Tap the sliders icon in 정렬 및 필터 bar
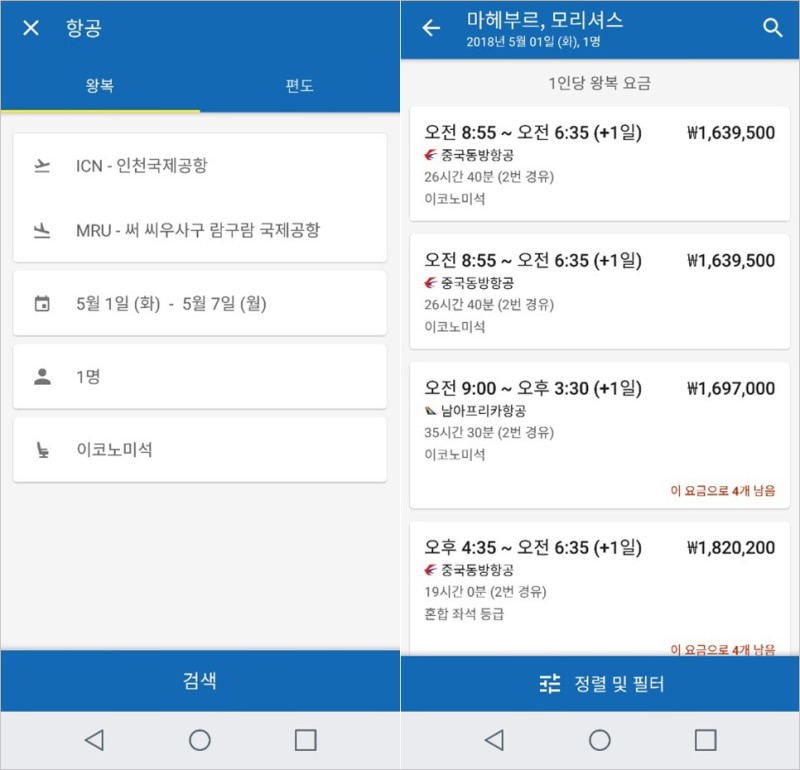The height and width of the screenshot is (770, 800). click(x=550, y=683)
